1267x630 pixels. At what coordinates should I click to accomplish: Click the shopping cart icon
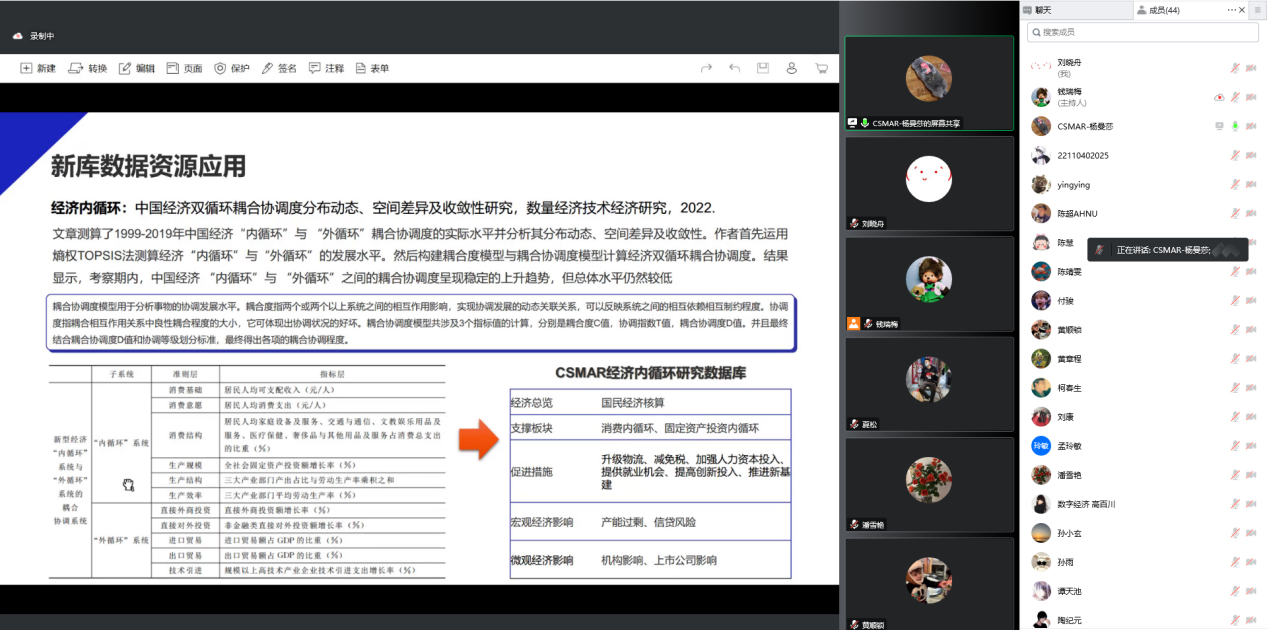click(x=821, y=68)
